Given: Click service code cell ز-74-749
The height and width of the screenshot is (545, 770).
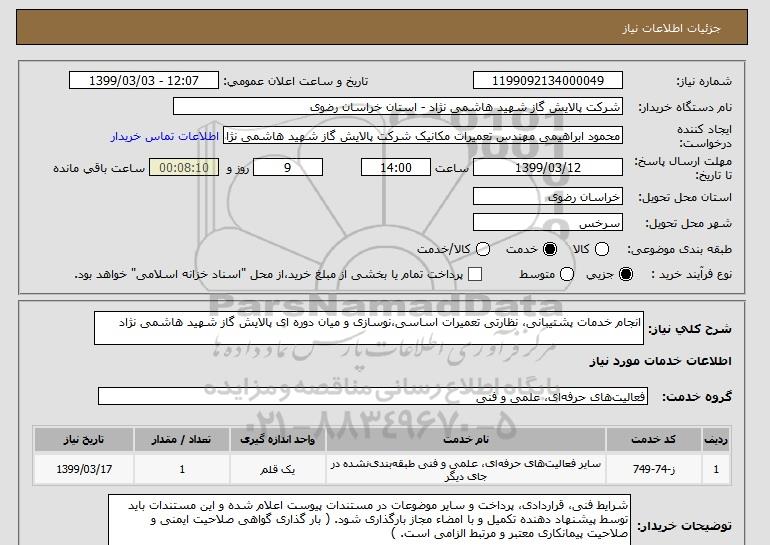Looking at the screenshot, I should coord(654,469).
